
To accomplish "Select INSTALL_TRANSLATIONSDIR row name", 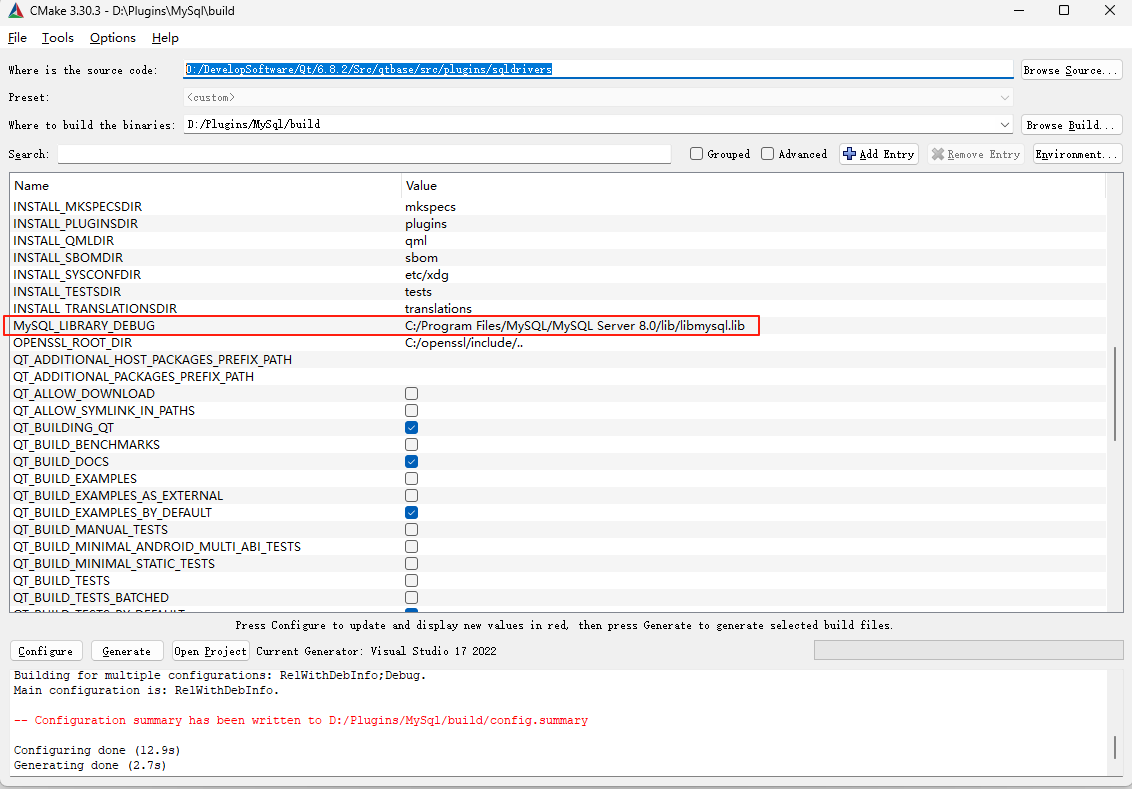I will 95,309.
